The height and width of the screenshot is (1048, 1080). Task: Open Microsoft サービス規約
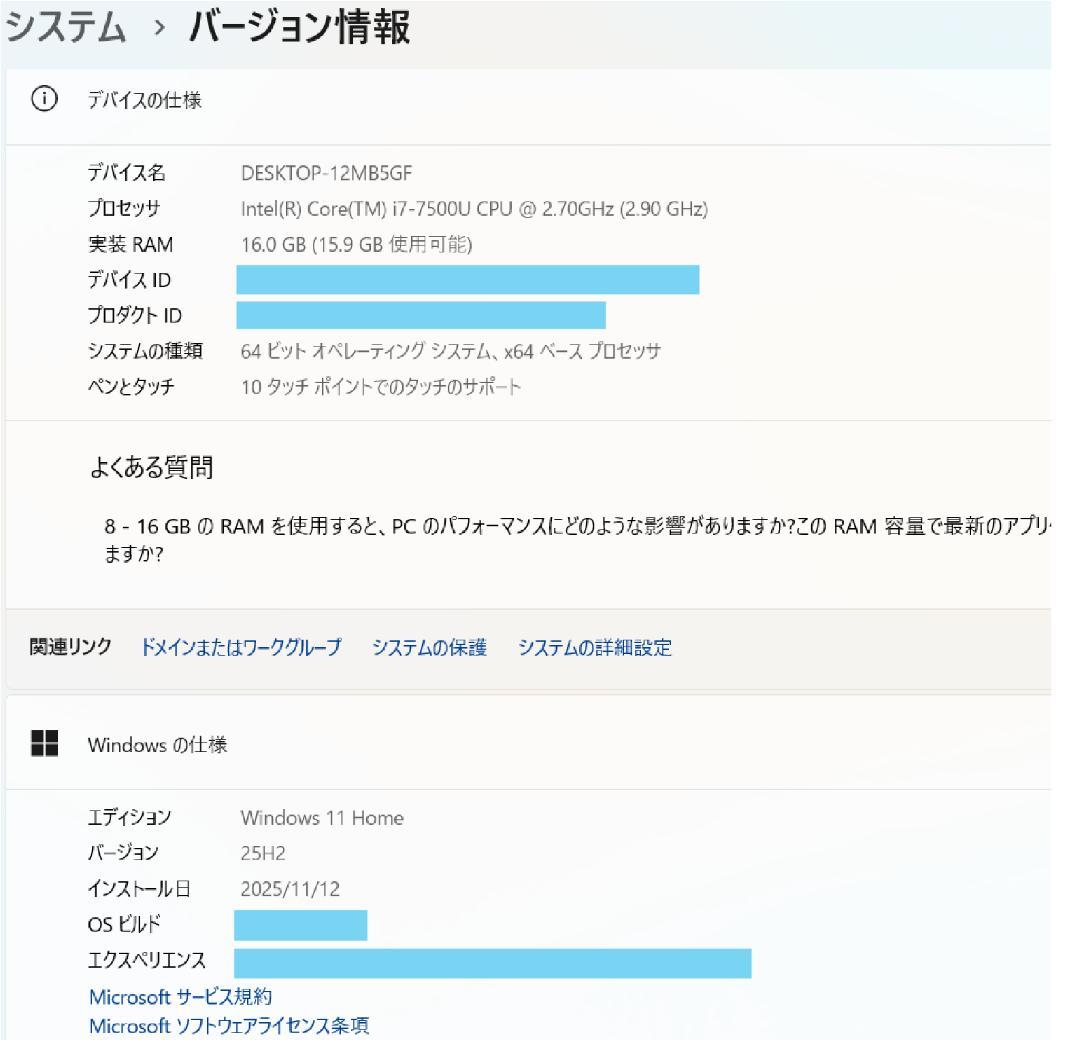coord(182,996)
